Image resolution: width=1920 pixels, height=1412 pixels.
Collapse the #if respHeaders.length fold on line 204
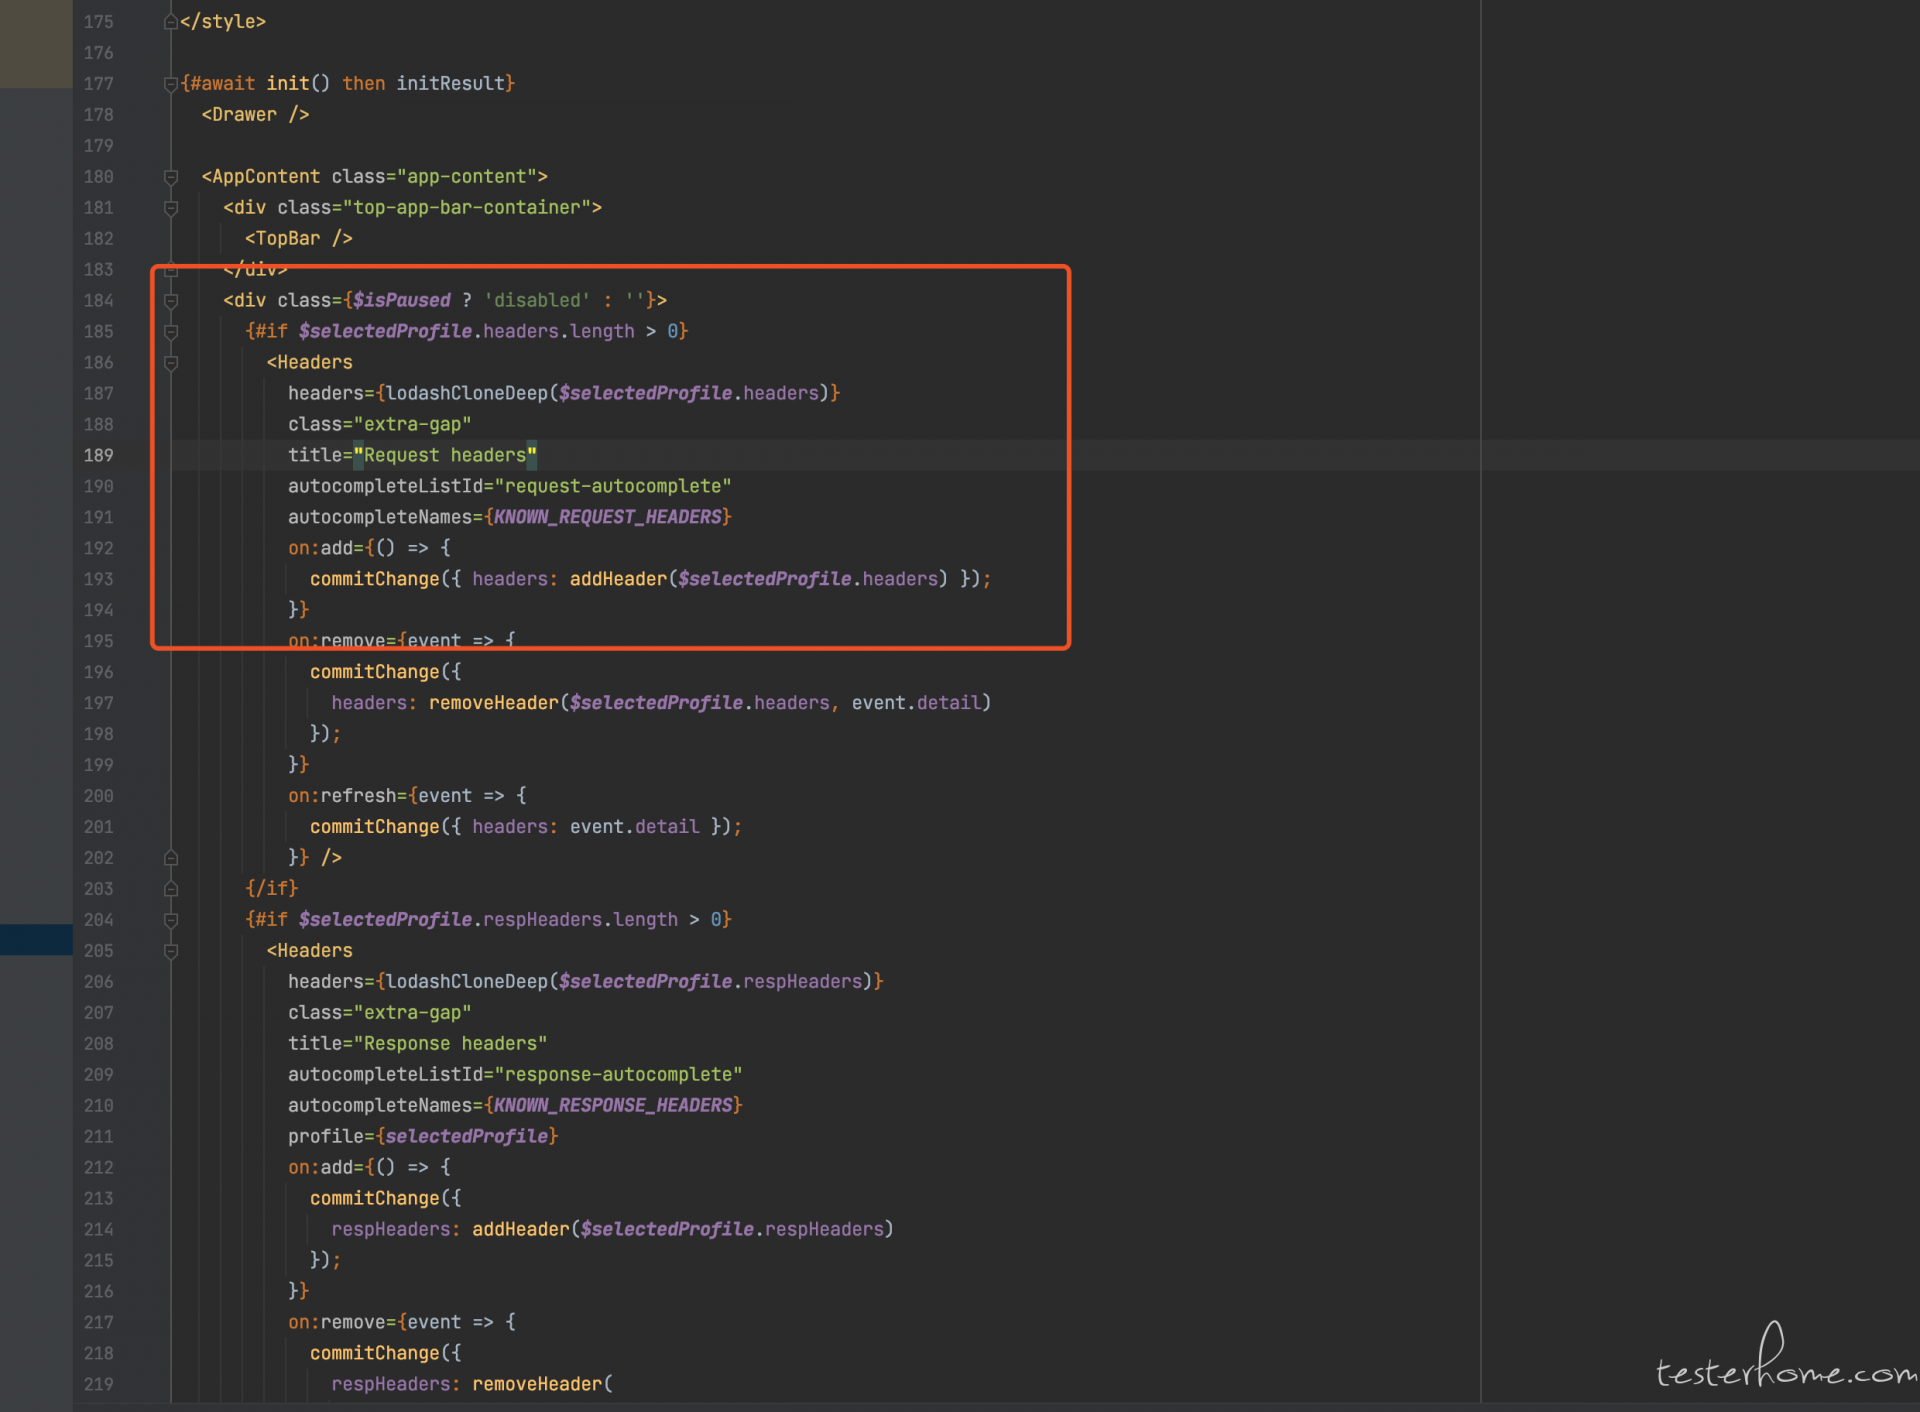point(171,920)
